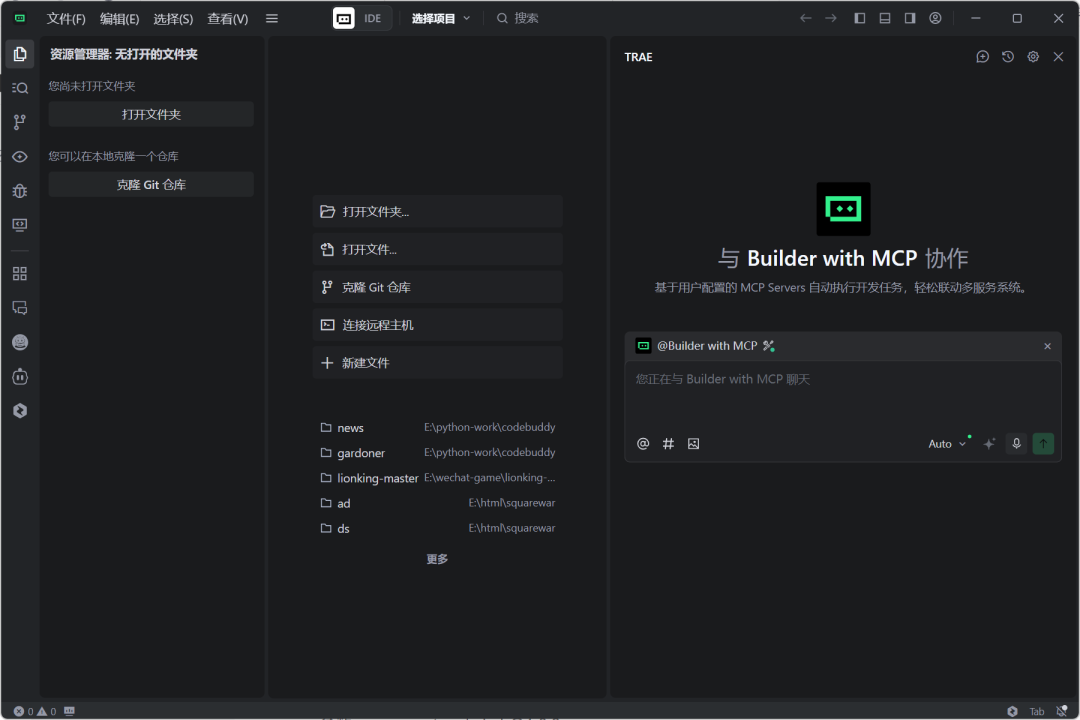Open recent project ds
1080x720 pixels.
[x=437, y=528]
